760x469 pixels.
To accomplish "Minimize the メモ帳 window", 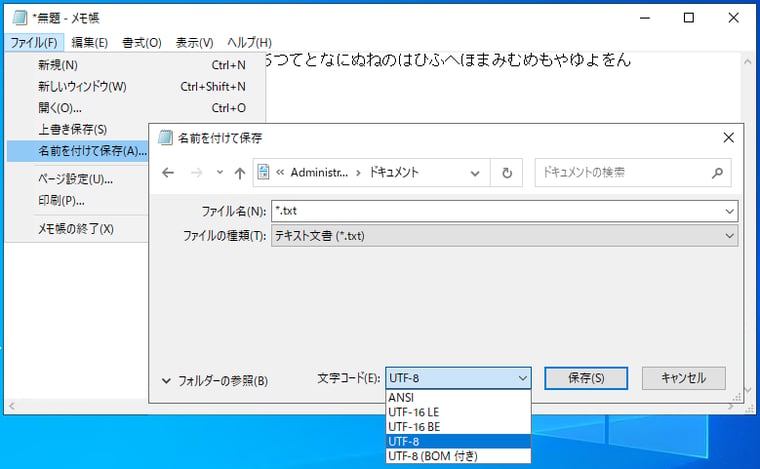I will click(645, 18).
